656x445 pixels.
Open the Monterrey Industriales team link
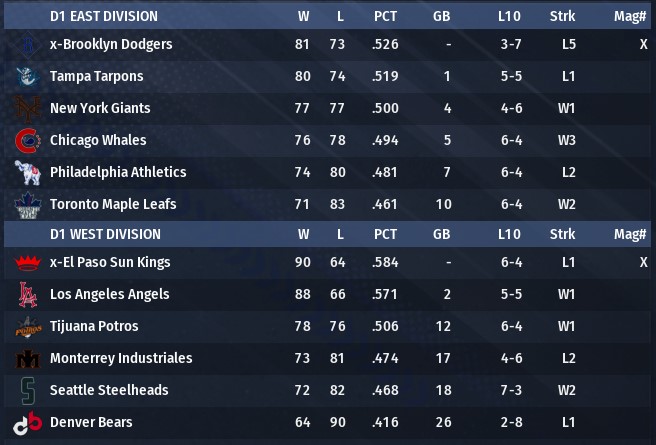coord(121,359)
